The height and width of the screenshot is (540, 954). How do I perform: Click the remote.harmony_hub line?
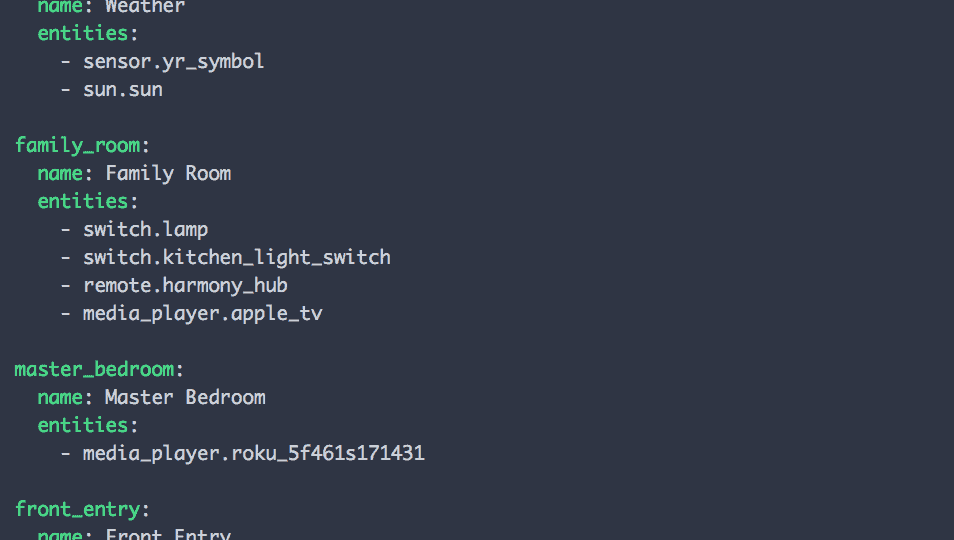pos(185,286)
